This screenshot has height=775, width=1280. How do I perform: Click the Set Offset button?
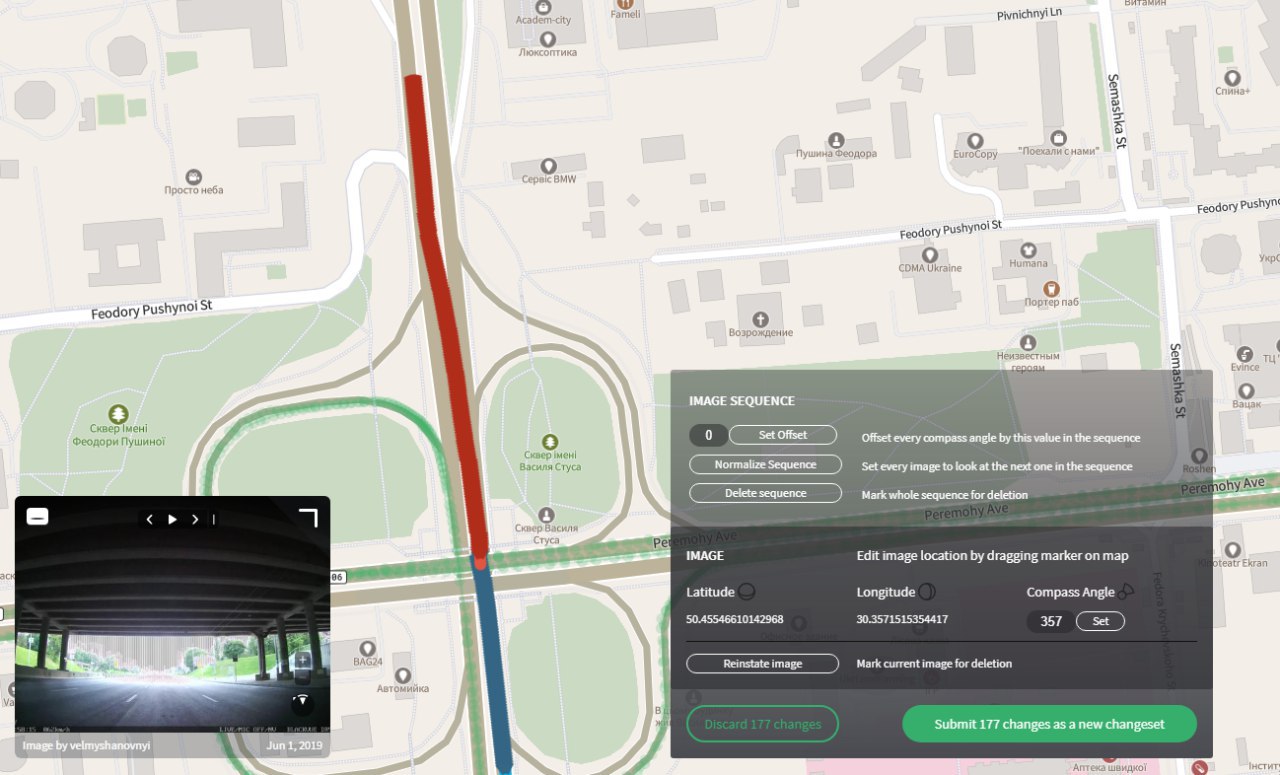pos(782,435)
